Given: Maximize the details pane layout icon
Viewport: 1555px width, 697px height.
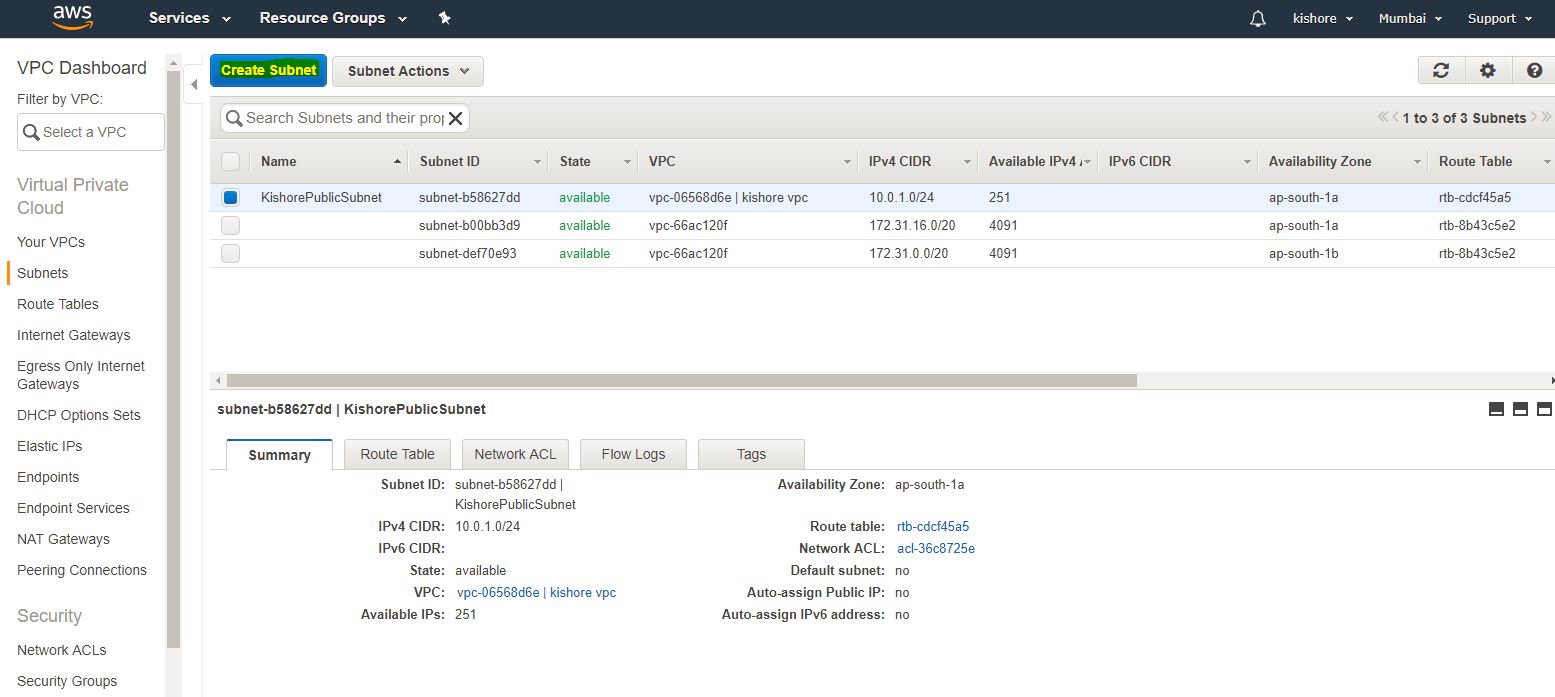Looking at the screenshot, I should coord(1544,409).
